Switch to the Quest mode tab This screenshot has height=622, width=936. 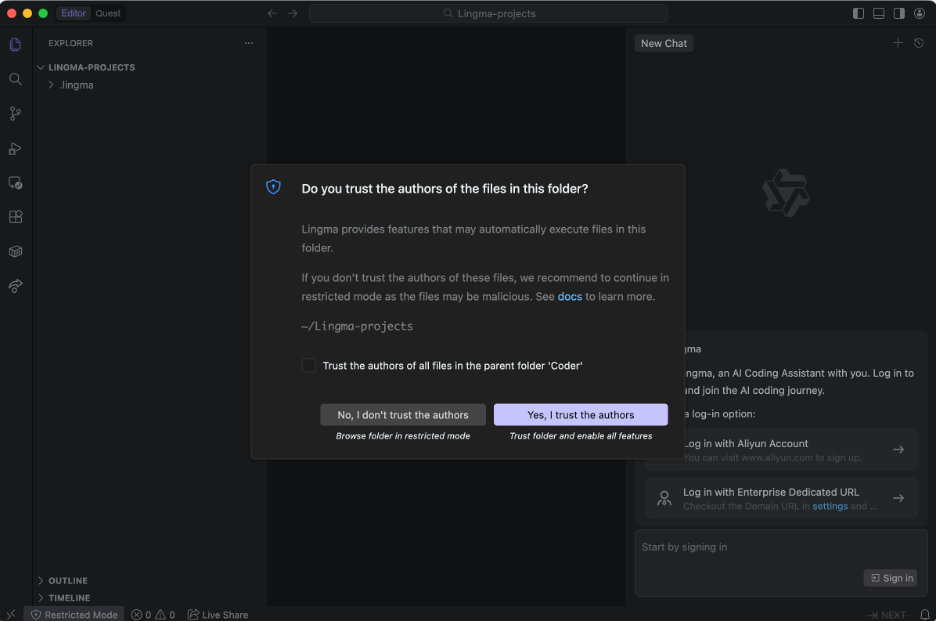(x=108, y=13)
